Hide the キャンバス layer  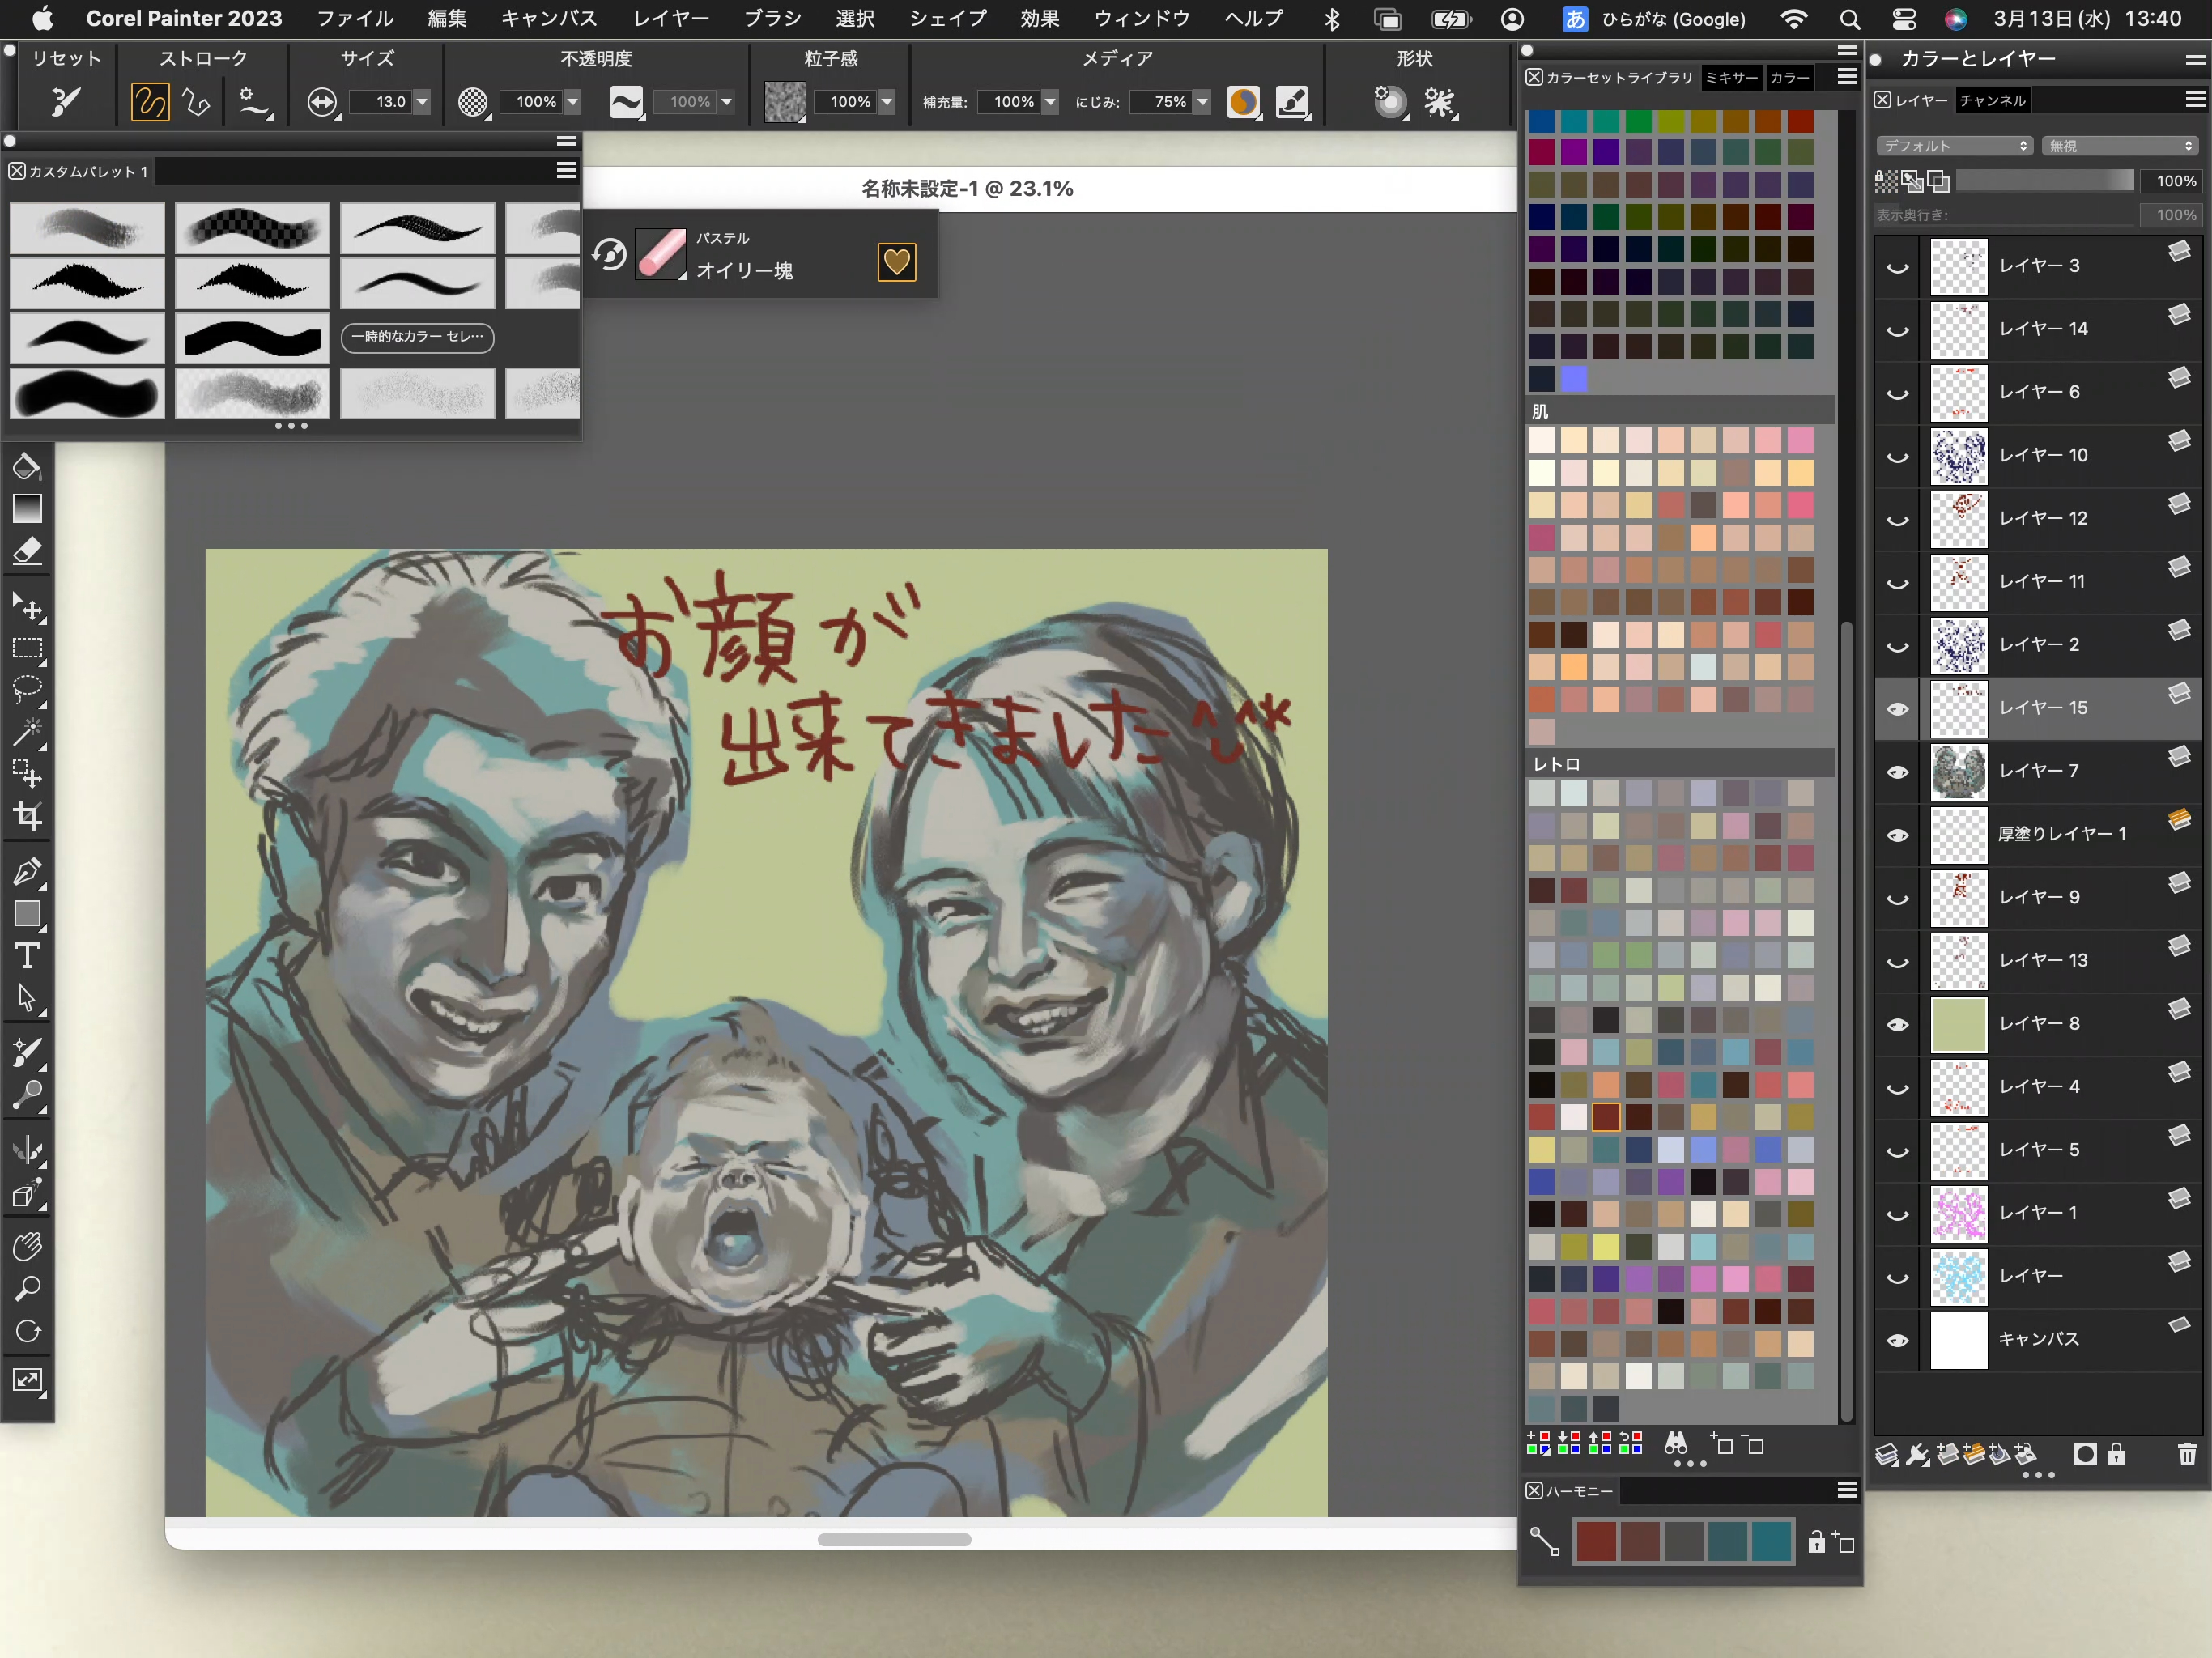[1897, 1340]
